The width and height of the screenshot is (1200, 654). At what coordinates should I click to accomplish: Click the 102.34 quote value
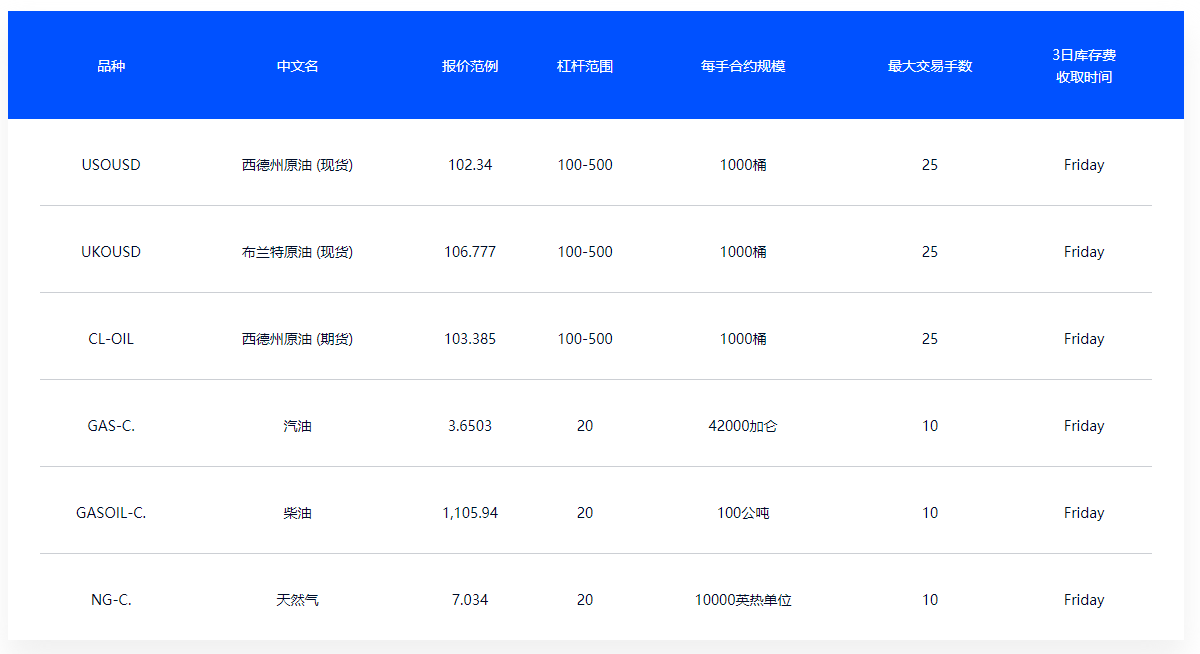point(470,165)
